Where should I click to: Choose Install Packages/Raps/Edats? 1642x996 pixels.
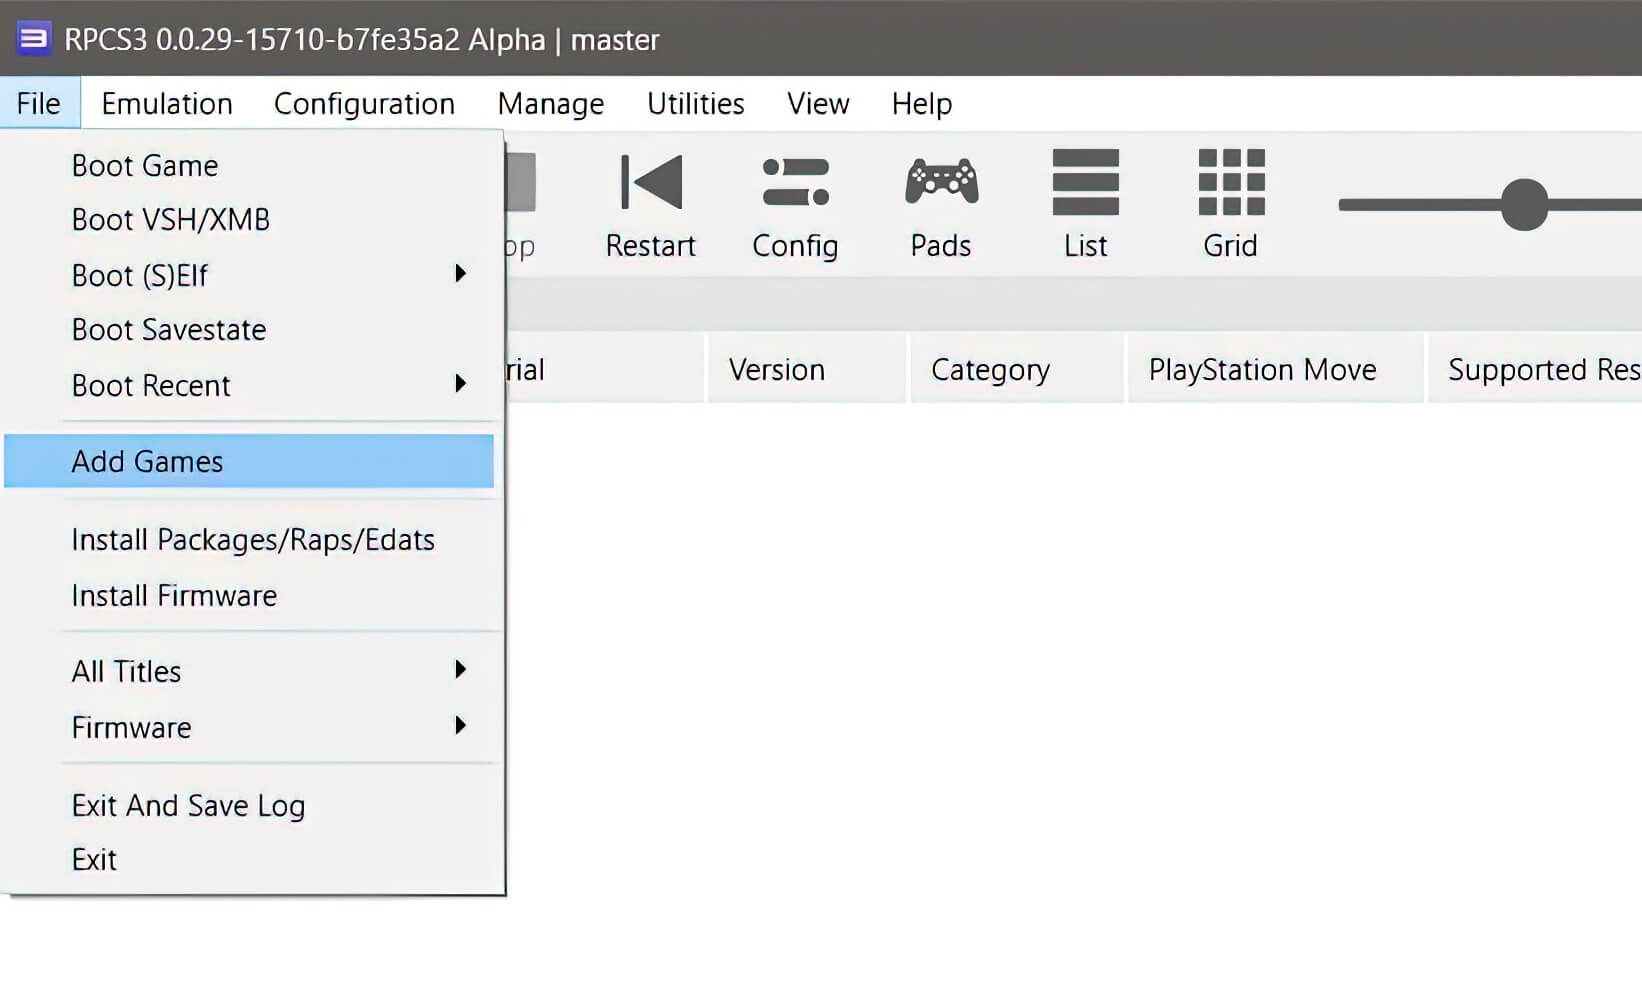[x=253, y=539]
